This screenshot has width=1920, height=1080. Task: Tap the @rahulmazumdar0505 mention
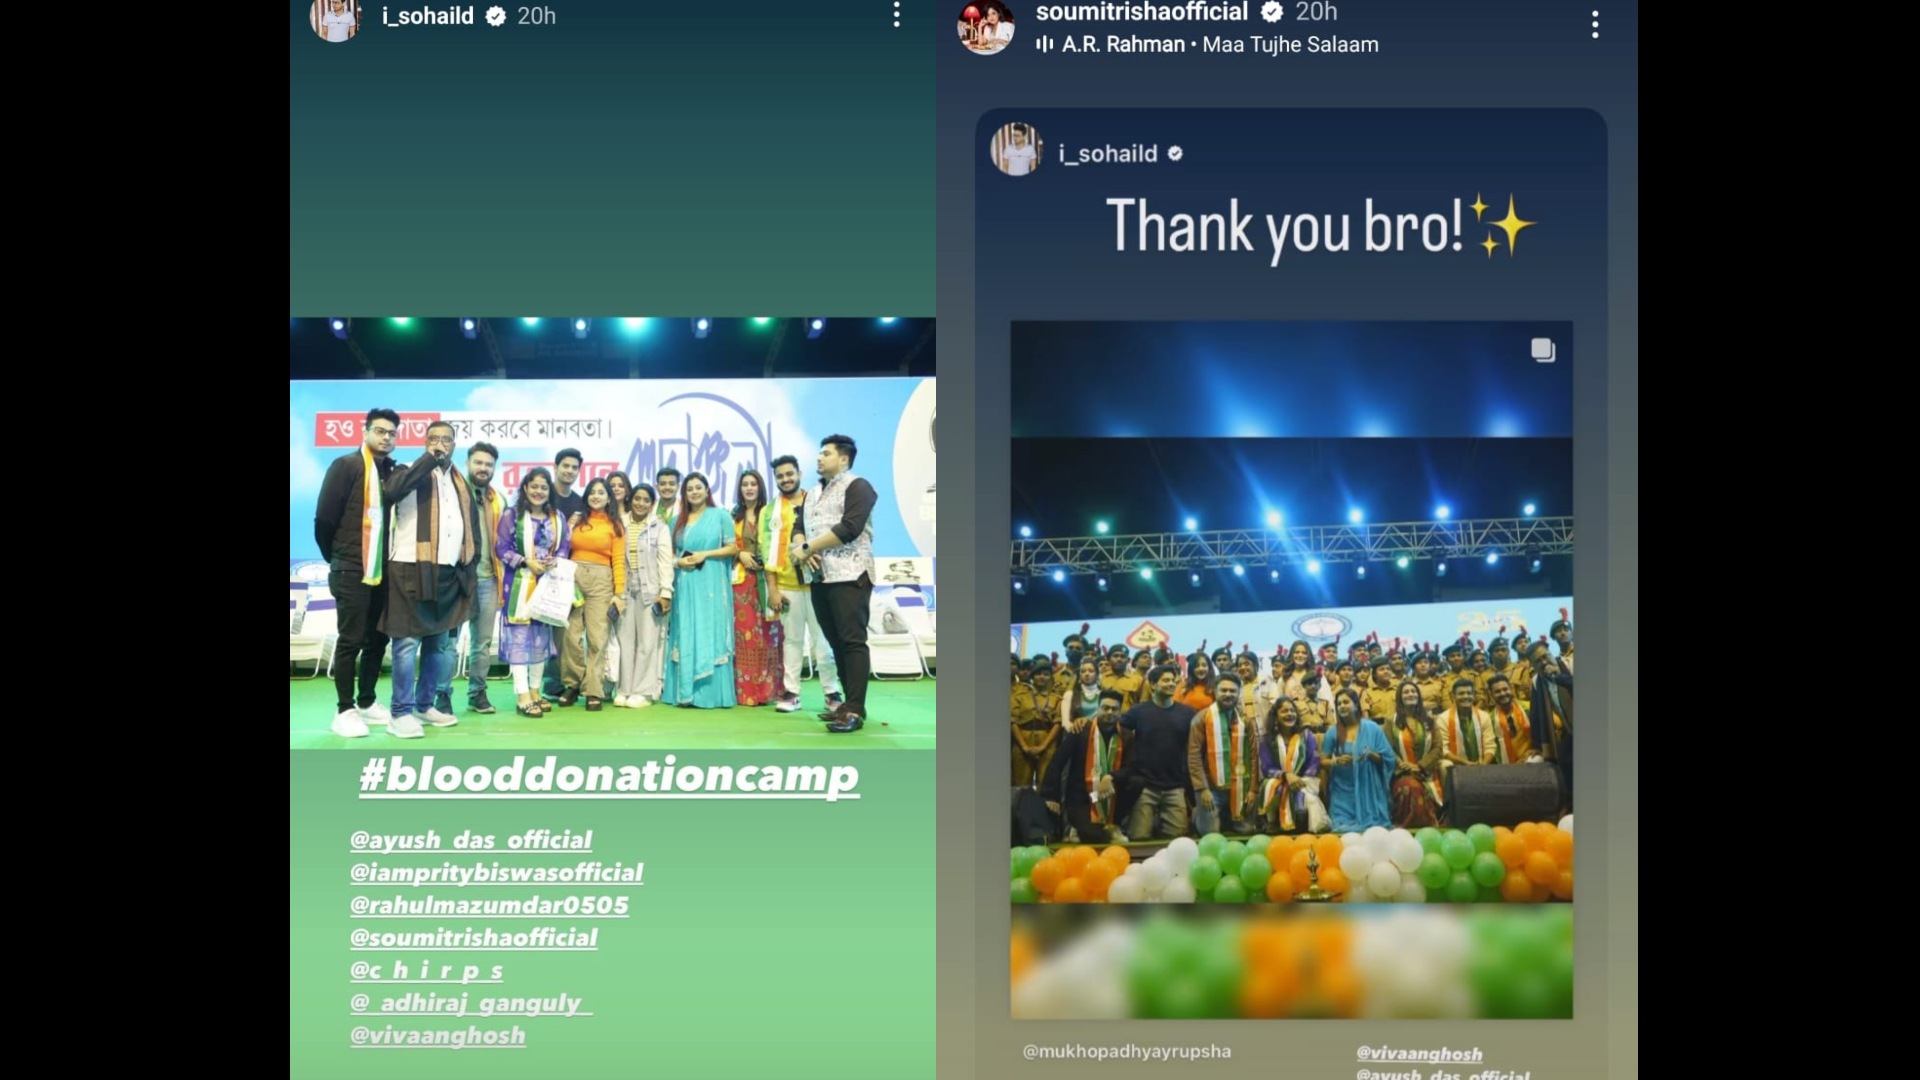tap(489, 906)
